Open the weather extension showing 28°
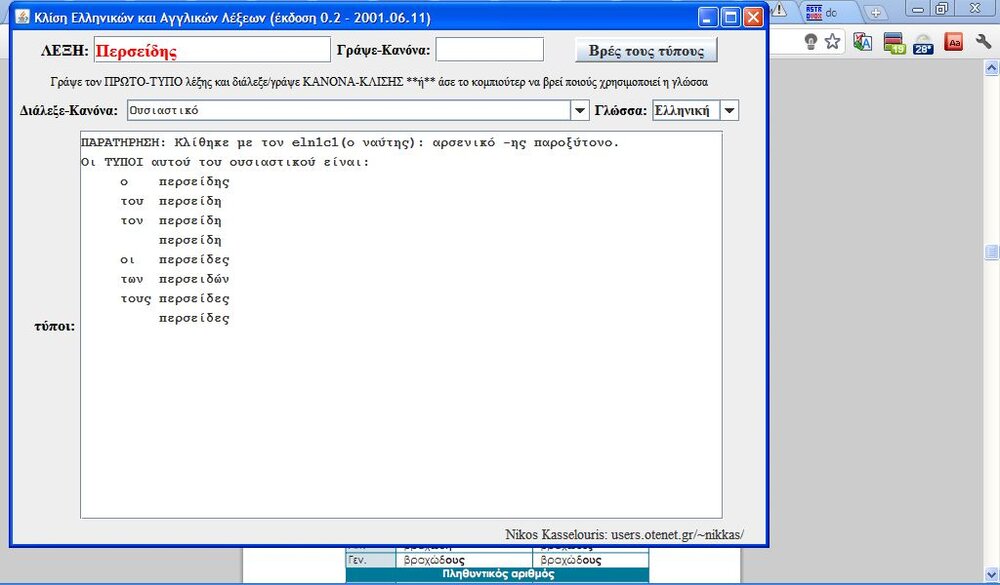This screenshot has height=585, width=1000. [923, 43]
